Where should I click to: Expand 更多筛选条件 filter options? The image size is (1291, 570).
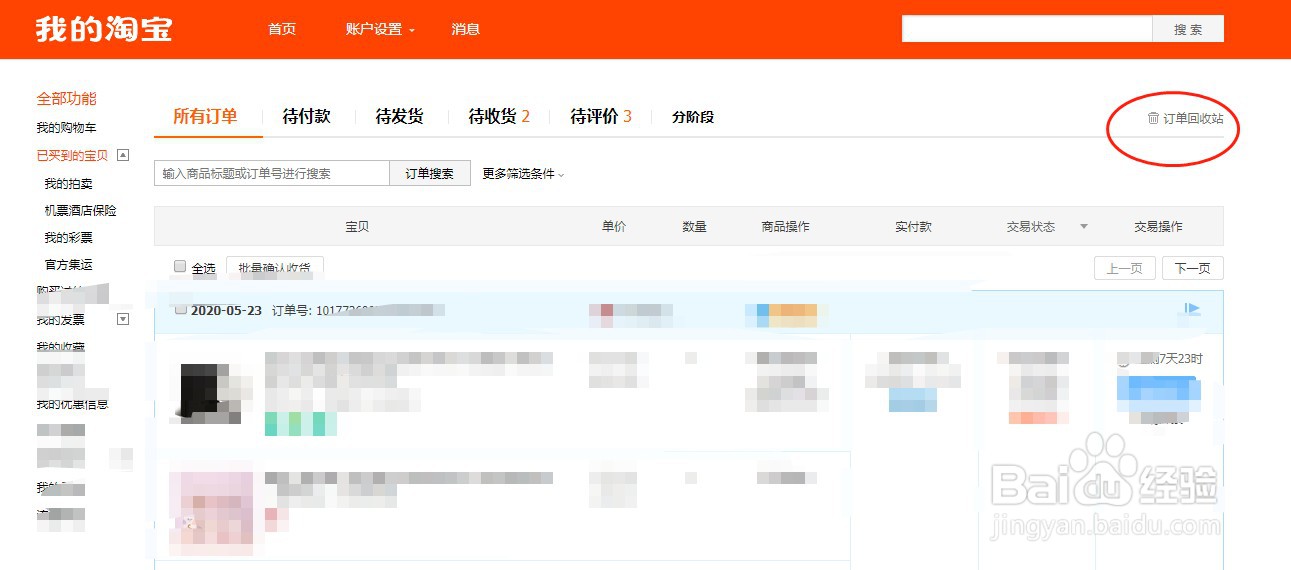click(523, 174)
